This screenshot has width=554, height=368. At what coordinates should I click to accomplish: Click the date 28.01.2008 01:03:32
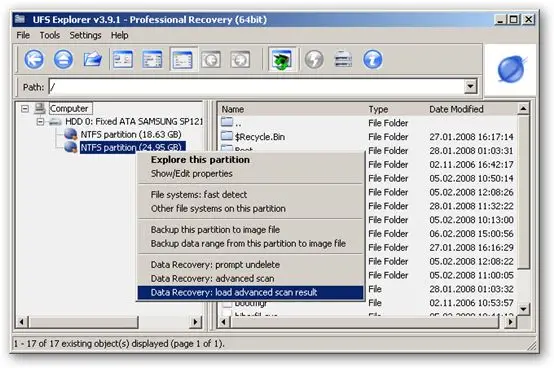click(x=471, y=289)
